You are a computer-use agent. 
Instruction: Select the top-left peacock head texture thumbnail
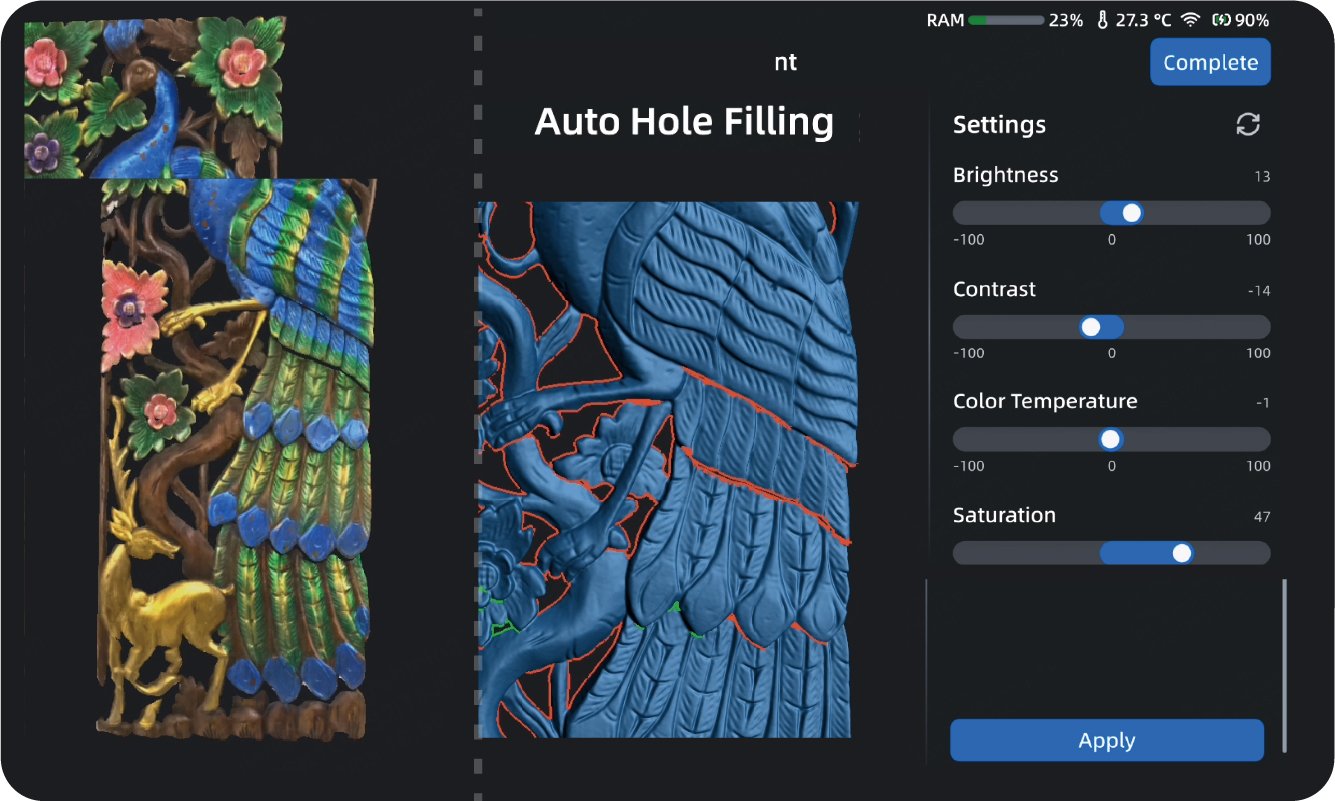(x=154, y=97)
